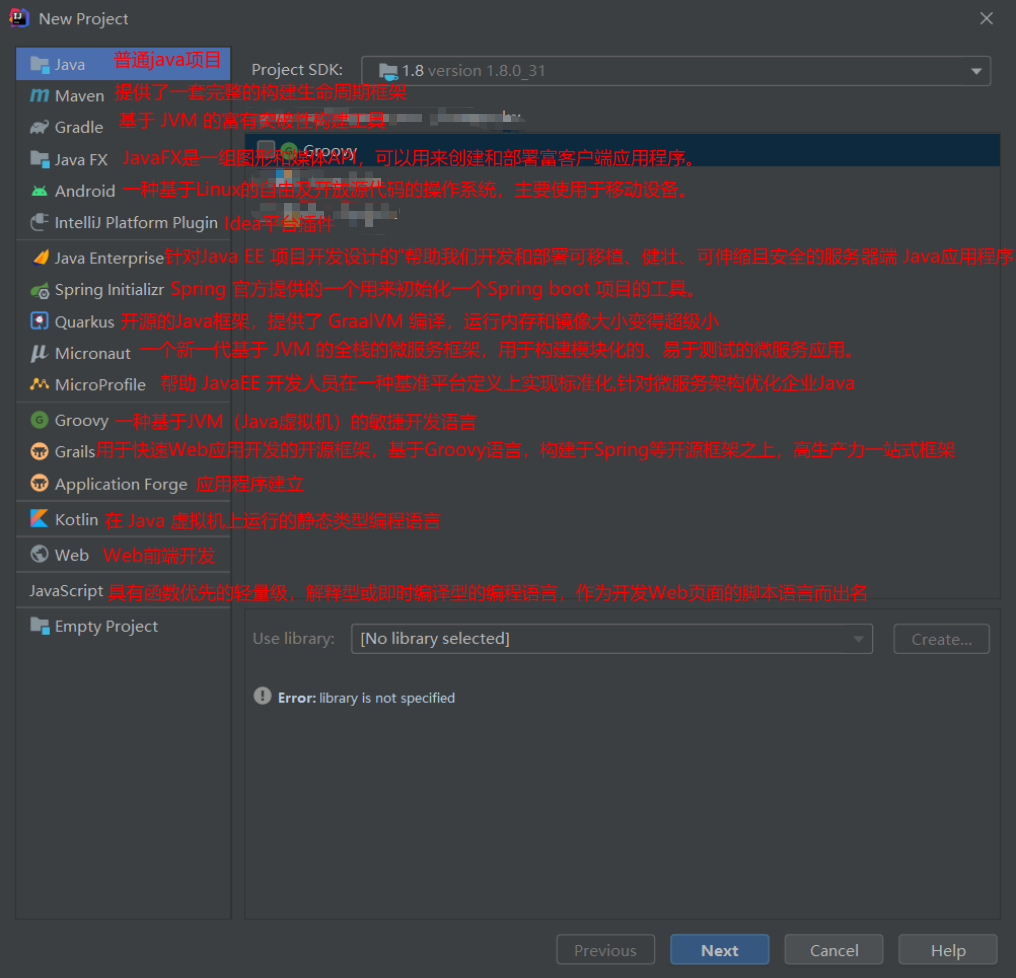This screenshot has width=1016, height=978.
Task: Close the New Project dialog
Action: tap(986, 18)
